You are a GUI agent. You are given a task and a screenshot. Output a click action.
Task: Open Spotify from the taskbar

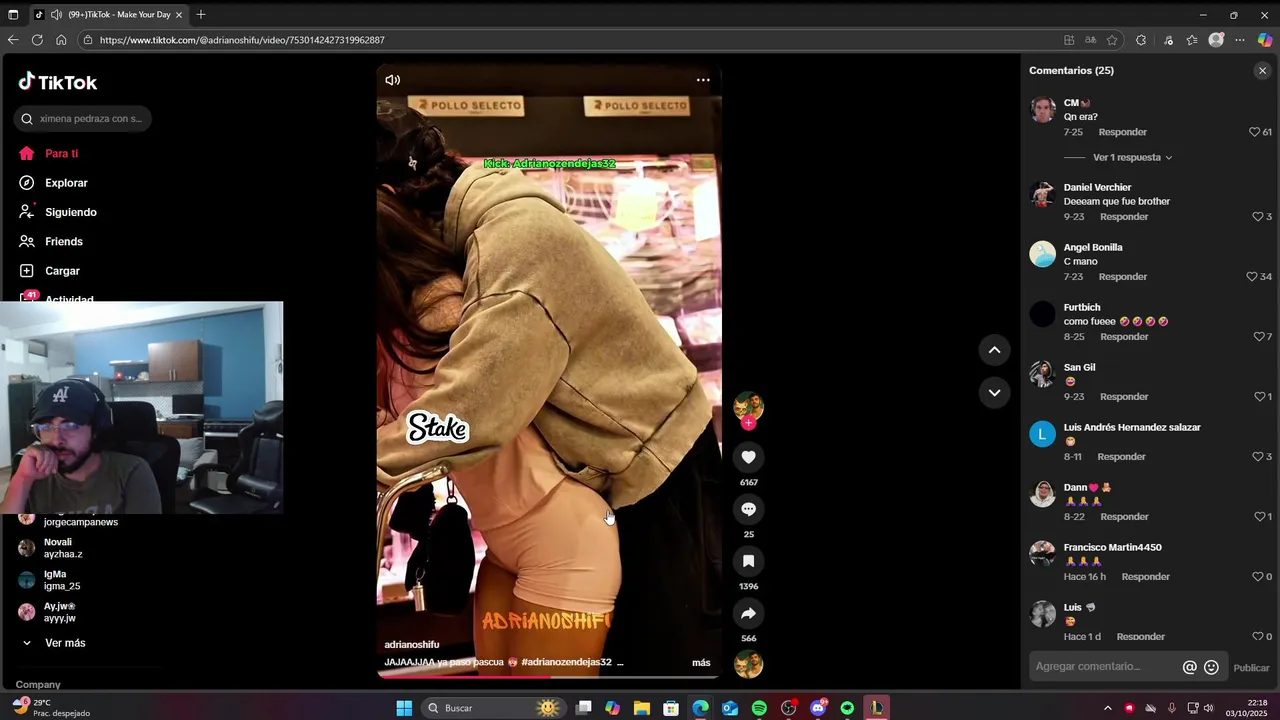coord(759,708)
